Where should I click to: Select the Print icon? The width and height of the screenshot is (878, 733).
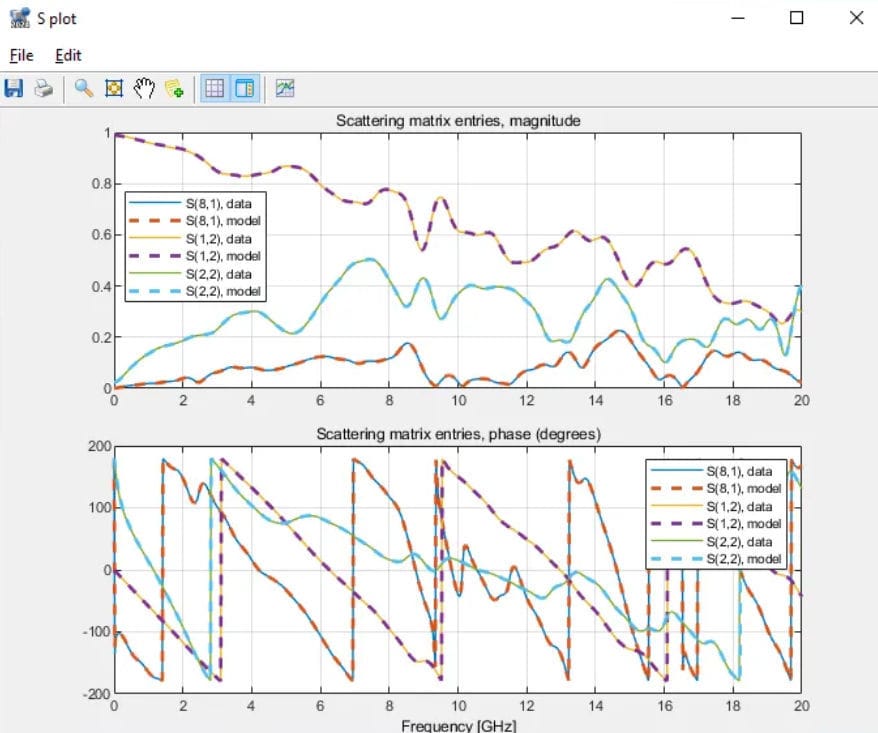click(x=43, y=88)
